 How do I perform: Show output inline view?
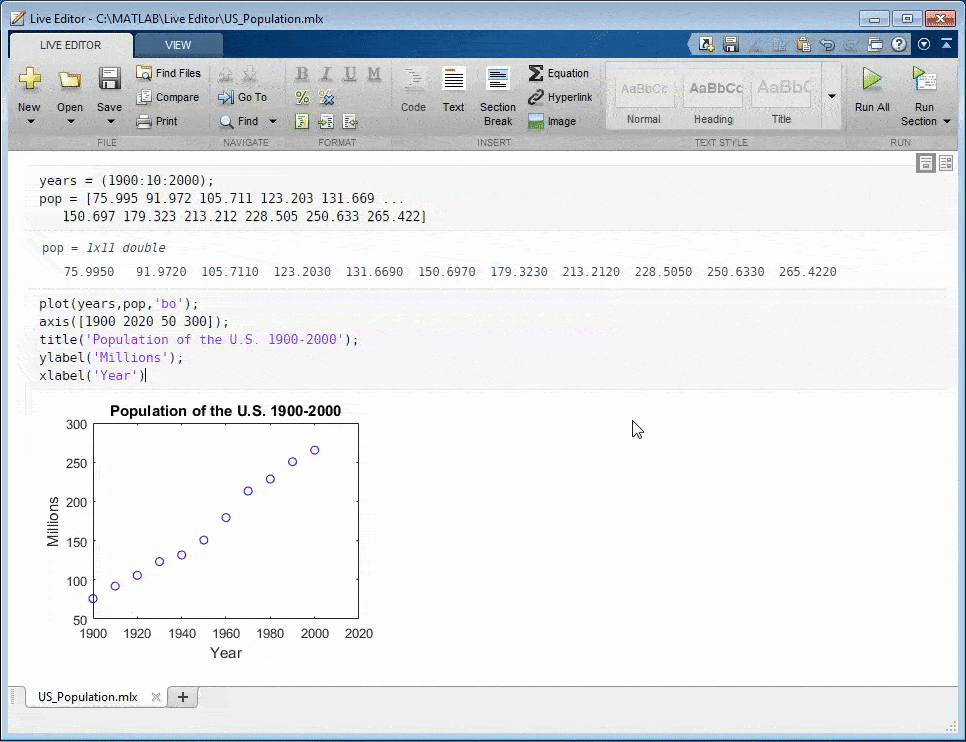(x=926, y=163)
